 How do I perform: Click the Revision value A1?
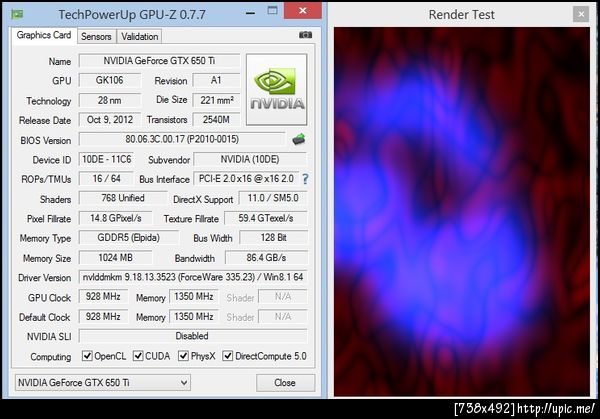pos(216,80)
